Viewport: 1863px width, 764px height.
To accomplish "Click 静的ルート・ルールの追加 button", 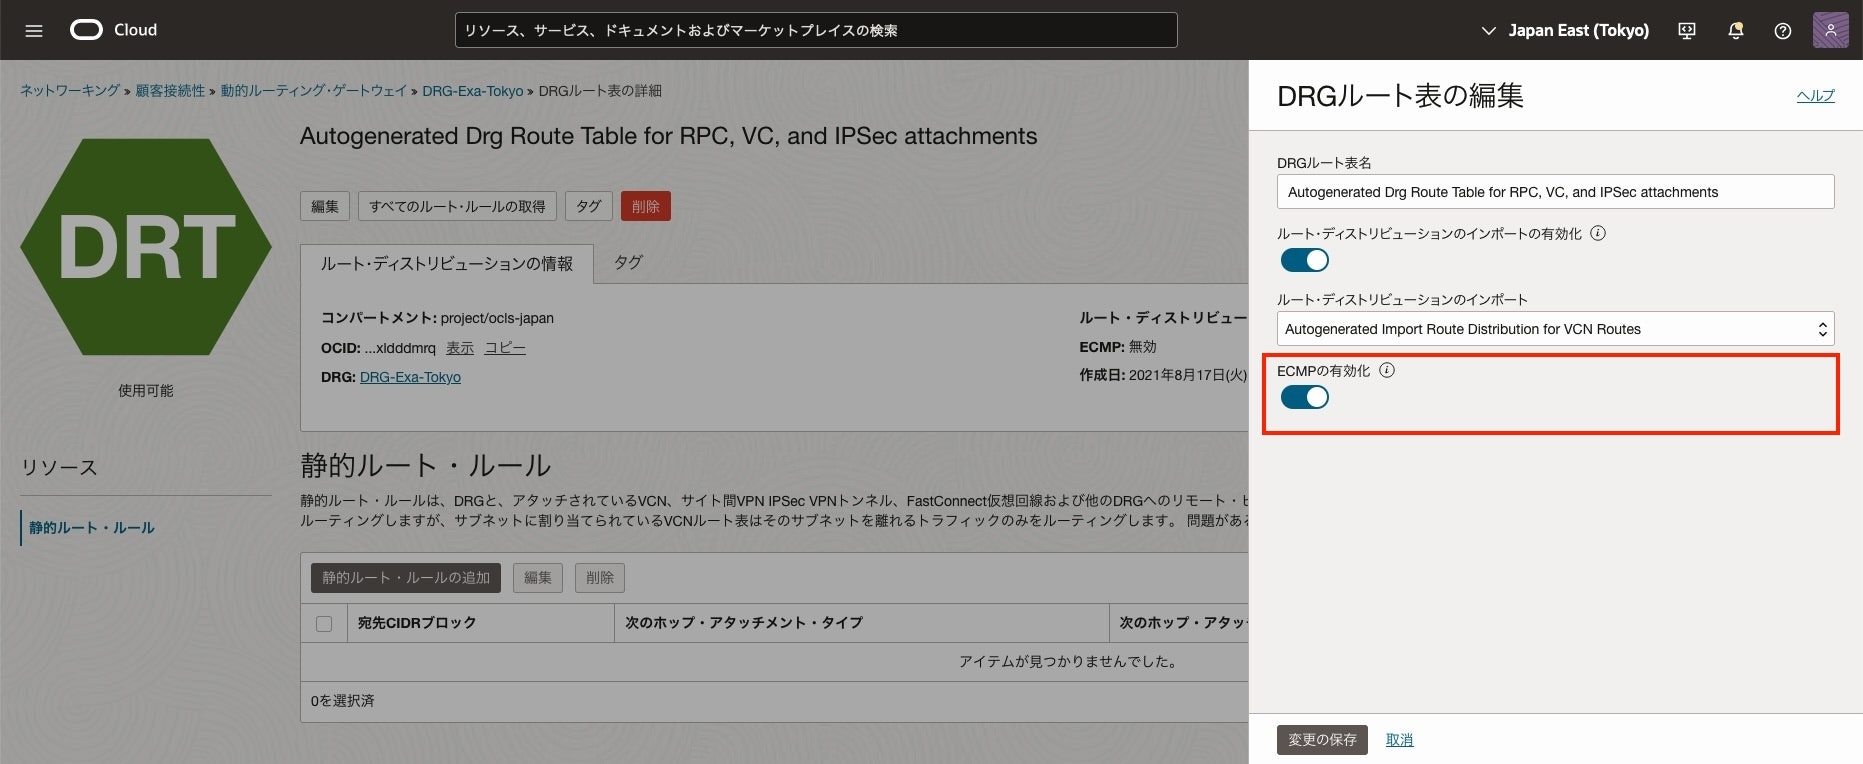I will click(406, 578).
